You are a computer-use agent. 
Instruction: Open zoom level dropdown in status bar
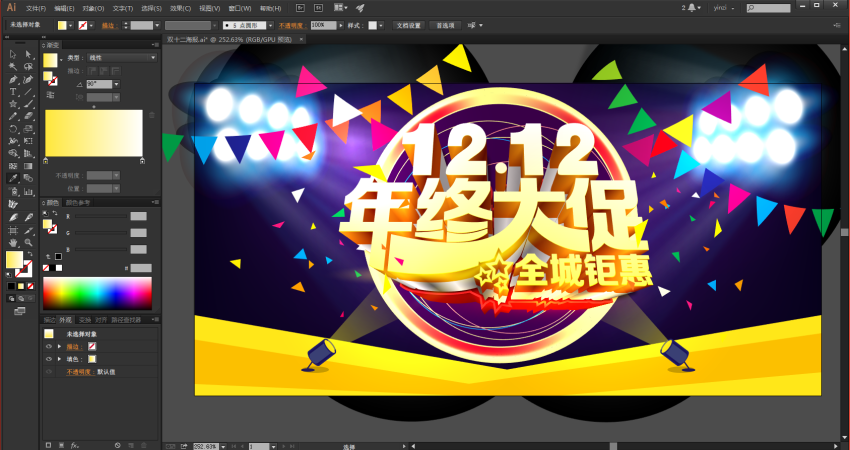[x=223, y=446]
